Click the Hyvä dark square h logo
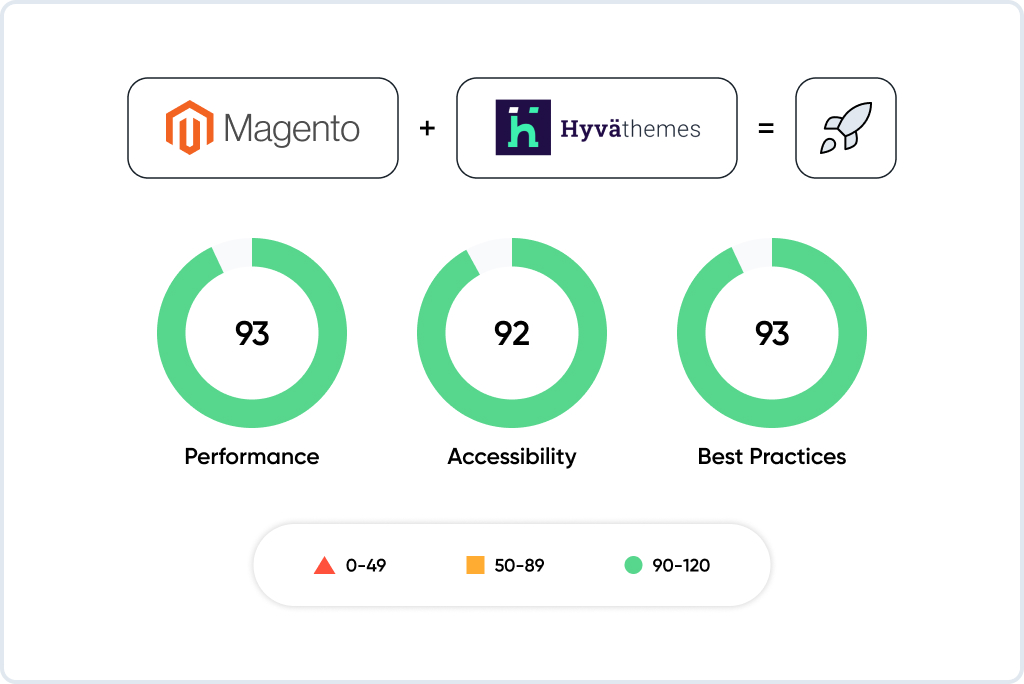Screen dimensions: 1024x684 [x=523, y=127]
